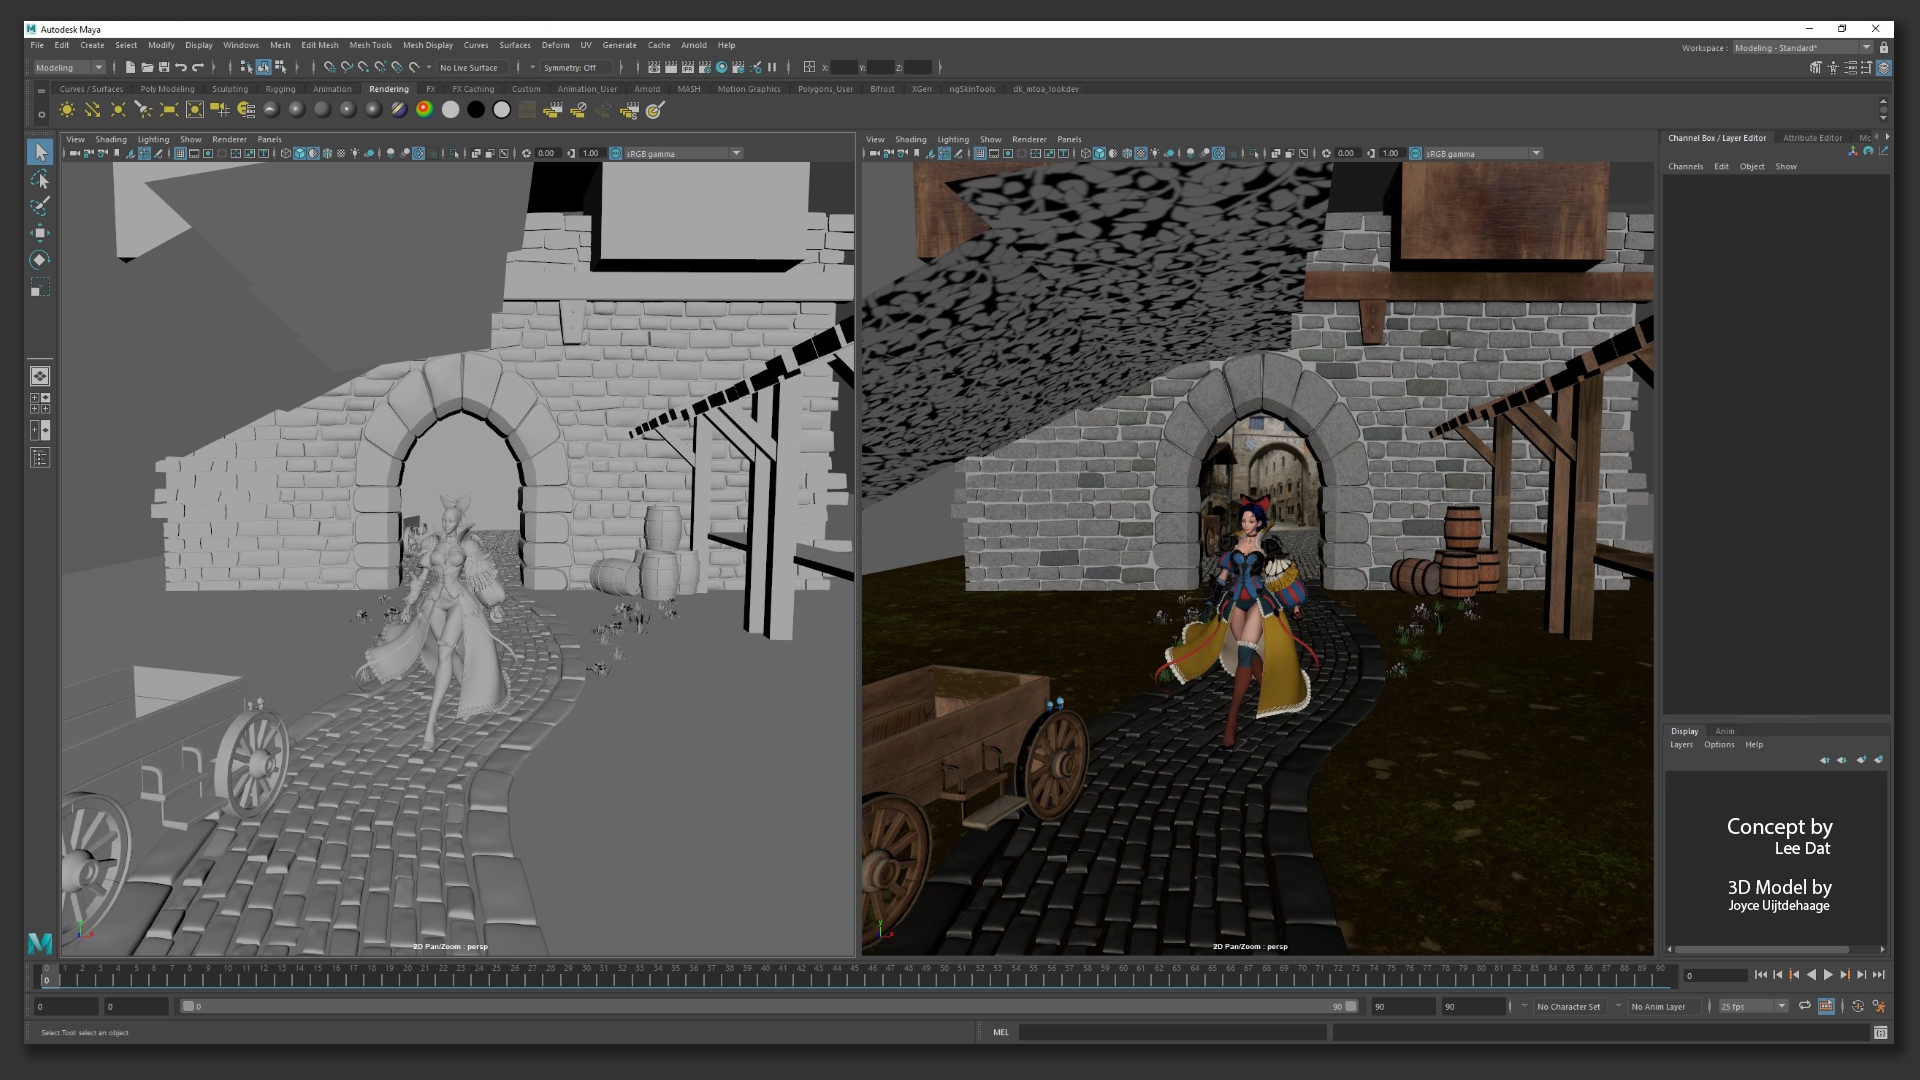Click the Maya home logo button
Image resolution: width=1920 pixels, height=1080 pixels.
[x=40, y=942]
